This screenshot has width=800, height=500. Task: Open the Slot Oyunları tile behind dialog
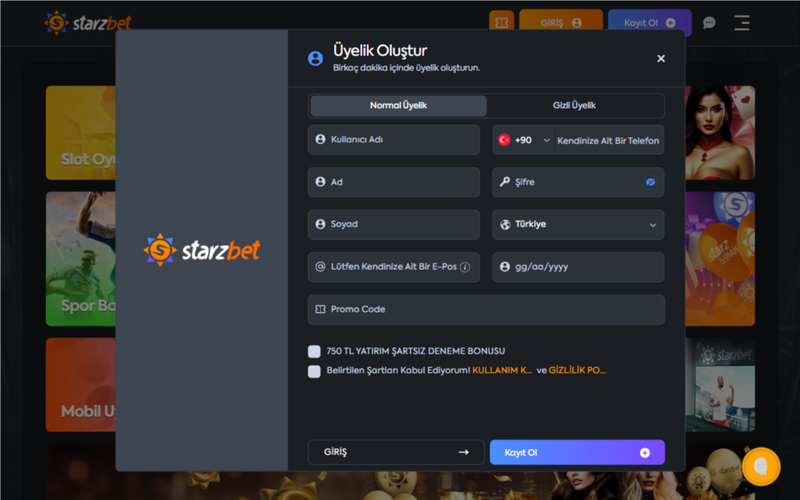click(x=81, y=133)
